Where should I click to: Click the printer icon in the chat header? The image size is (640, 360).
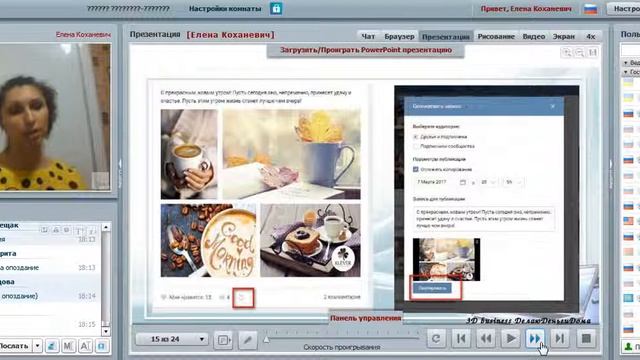pos(56,230)
